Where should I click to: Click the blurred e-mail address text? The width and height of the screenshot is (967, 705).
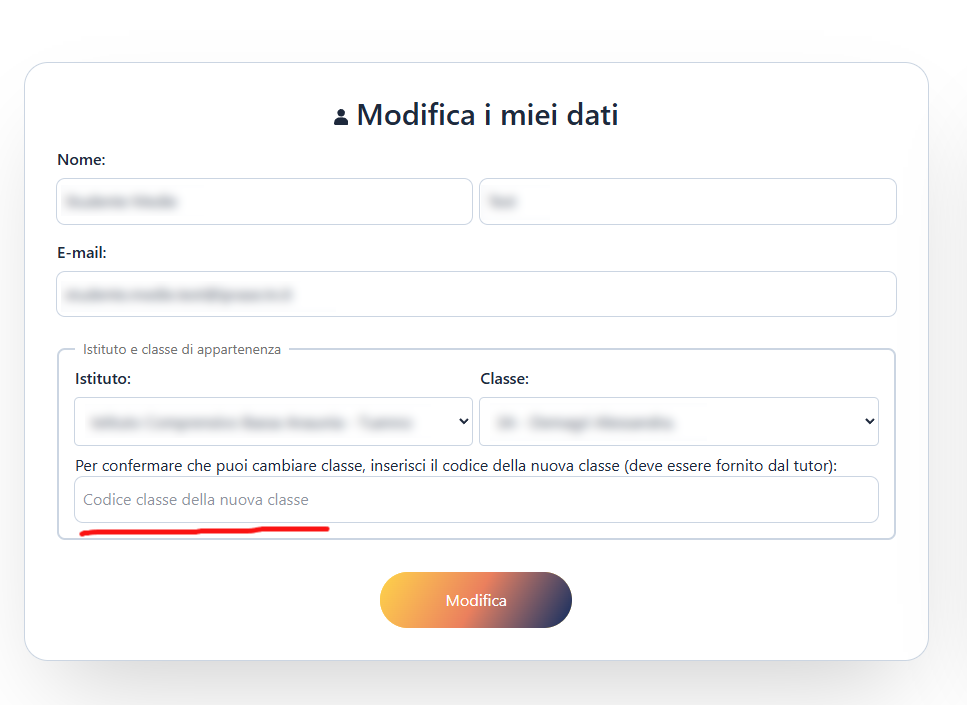pos(182,295)
